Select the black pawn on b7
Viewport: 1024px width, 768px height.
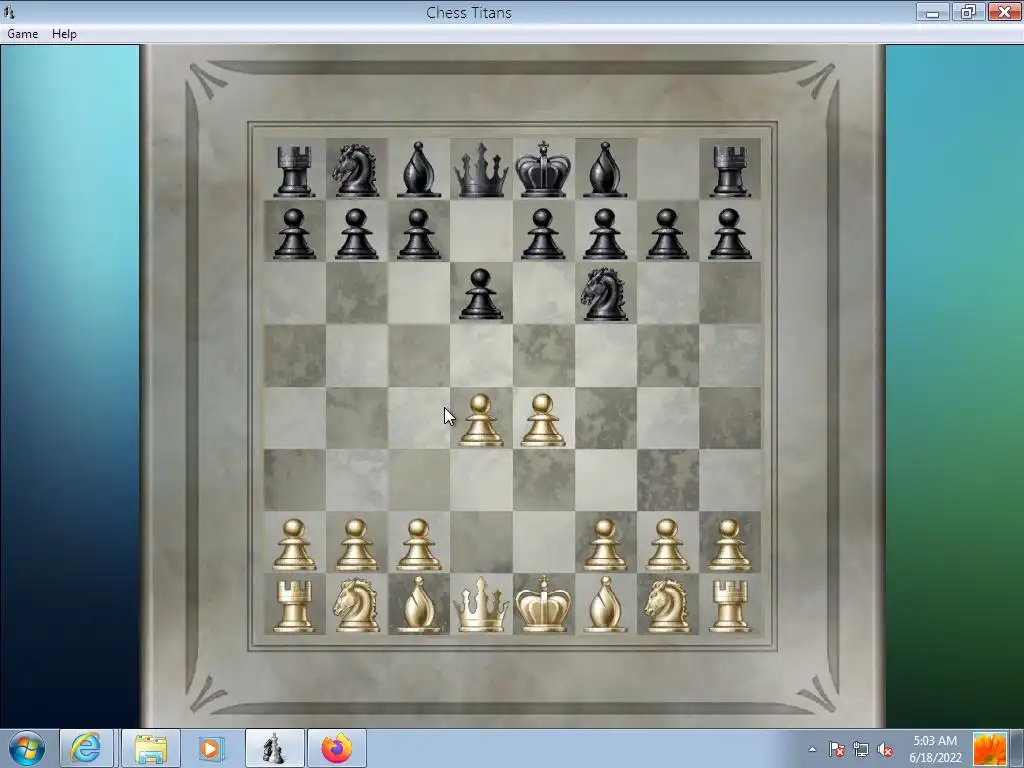pyautogui.click(x=356, y=234)
